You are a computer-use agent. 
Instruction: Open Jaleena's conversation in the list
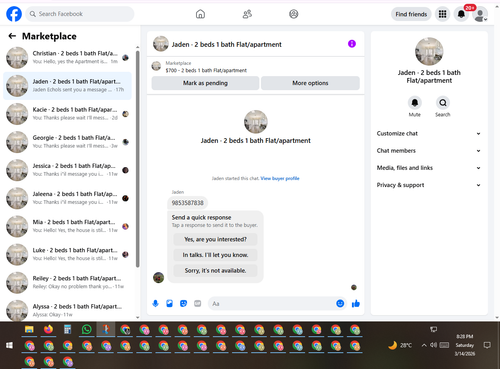67,198
